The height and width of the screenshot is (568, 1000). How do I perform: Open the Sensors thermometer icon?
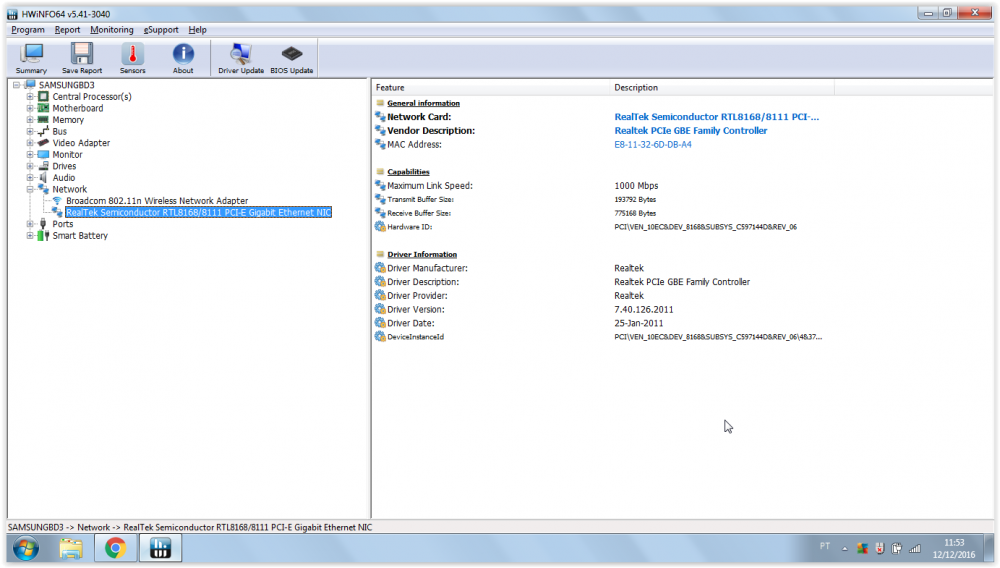132,58
